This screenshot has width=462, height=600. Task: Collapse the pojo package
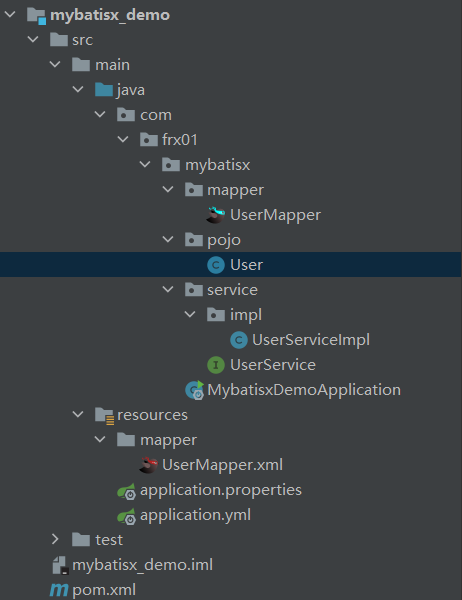point(168,239)
